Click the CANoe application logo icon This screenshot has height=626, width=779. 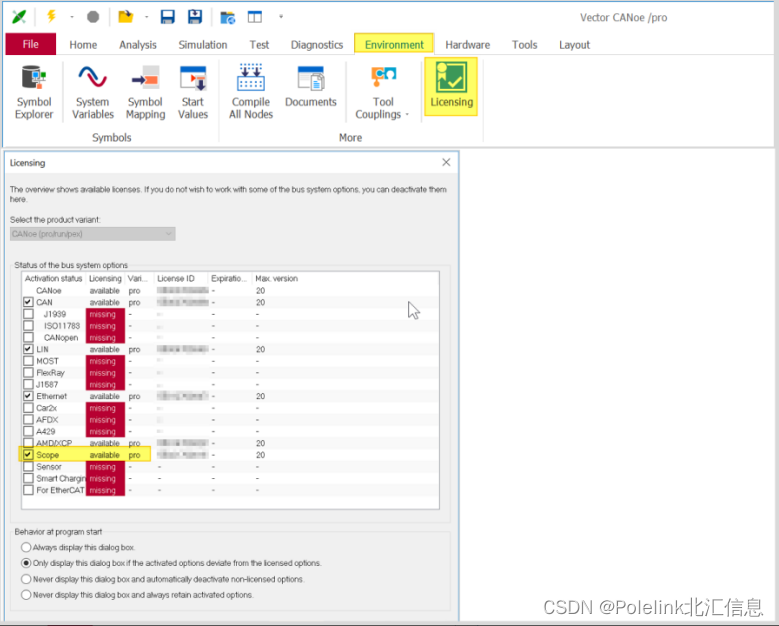point(19,17)
